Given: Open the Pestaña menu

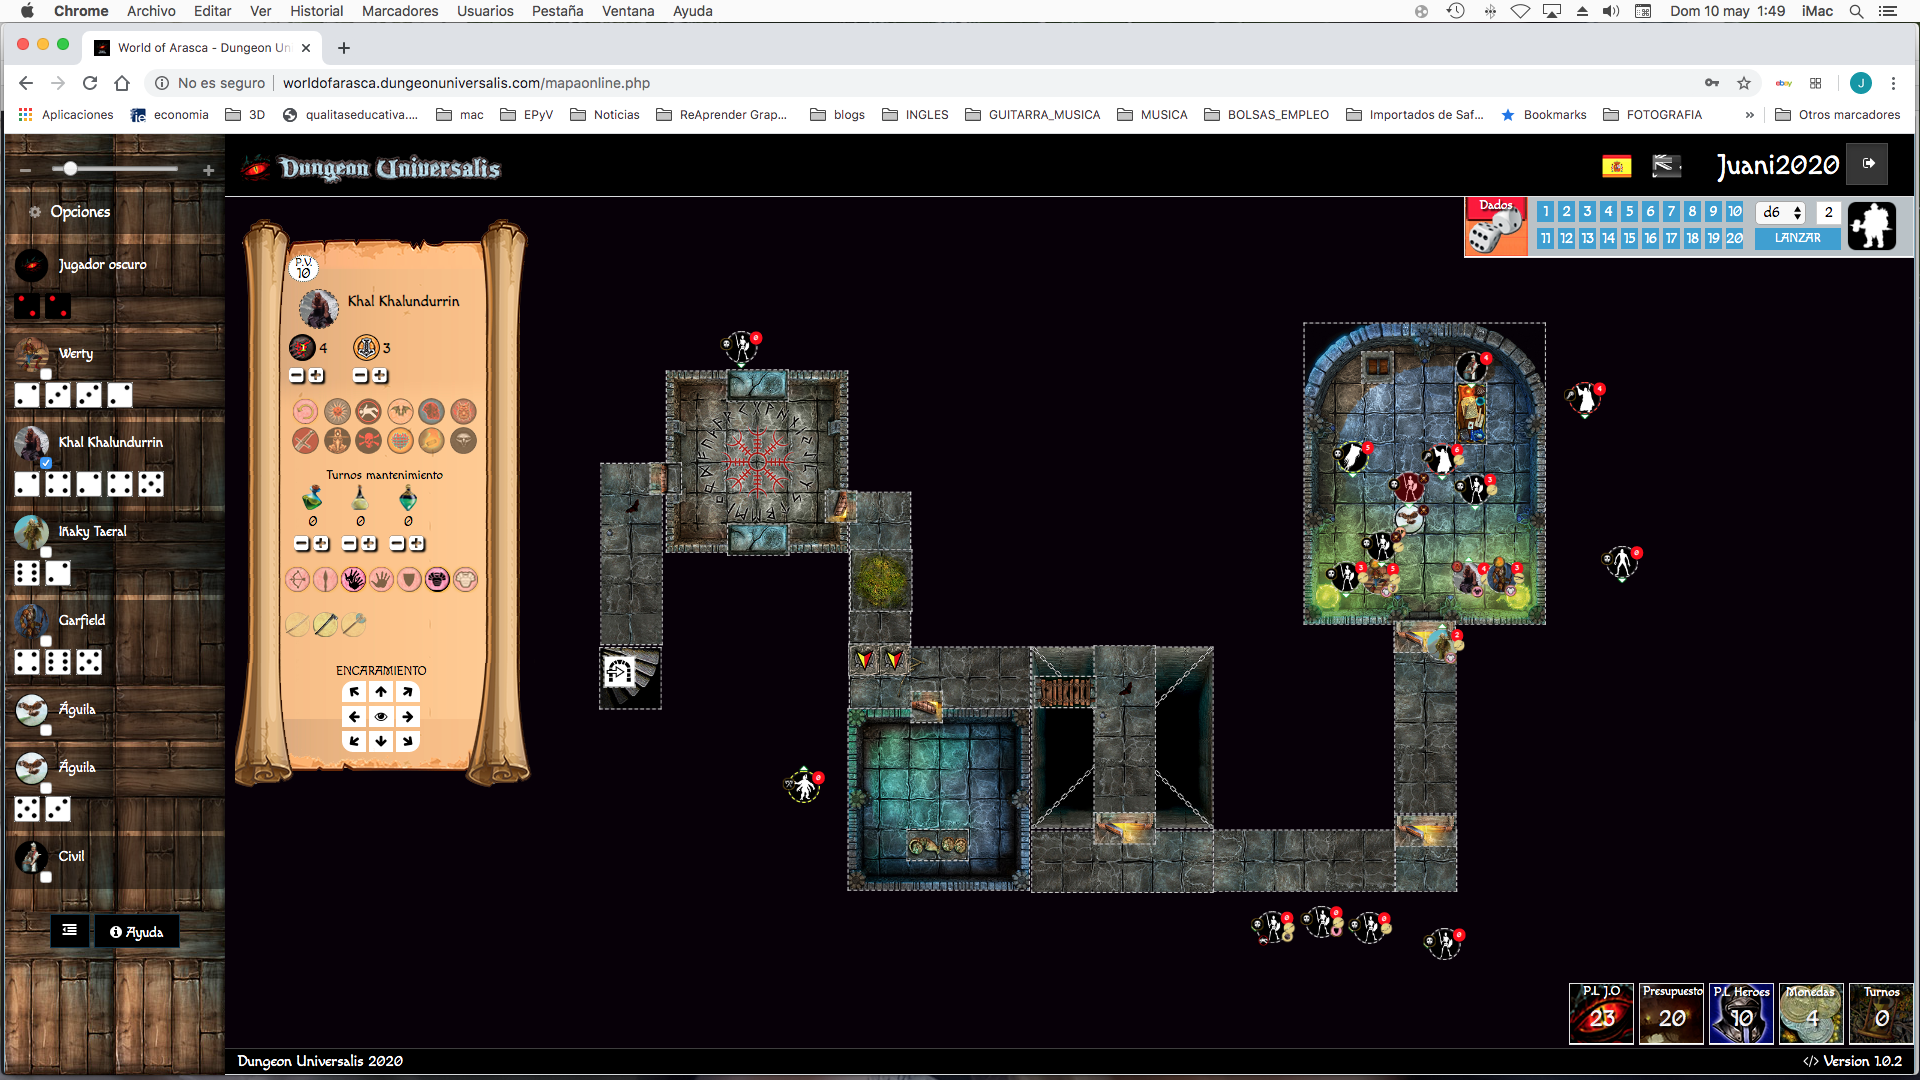Looking at the screenshot, I should pyautogui.click(x=557, y=11).
